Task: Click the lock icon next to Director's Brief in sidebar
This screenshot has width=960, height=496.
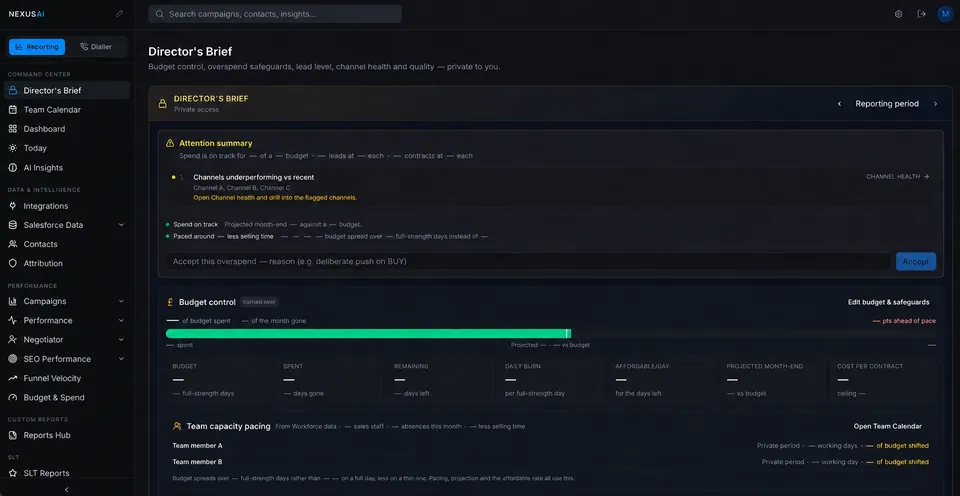Action: pos(13,91)
